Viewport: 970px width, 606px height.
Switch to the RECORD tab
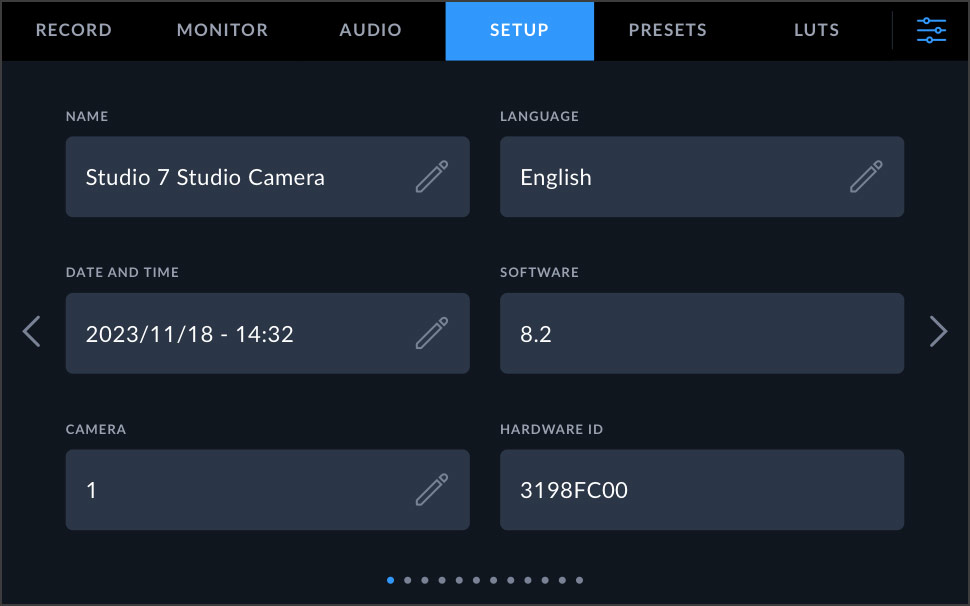[x=73, y=30]
